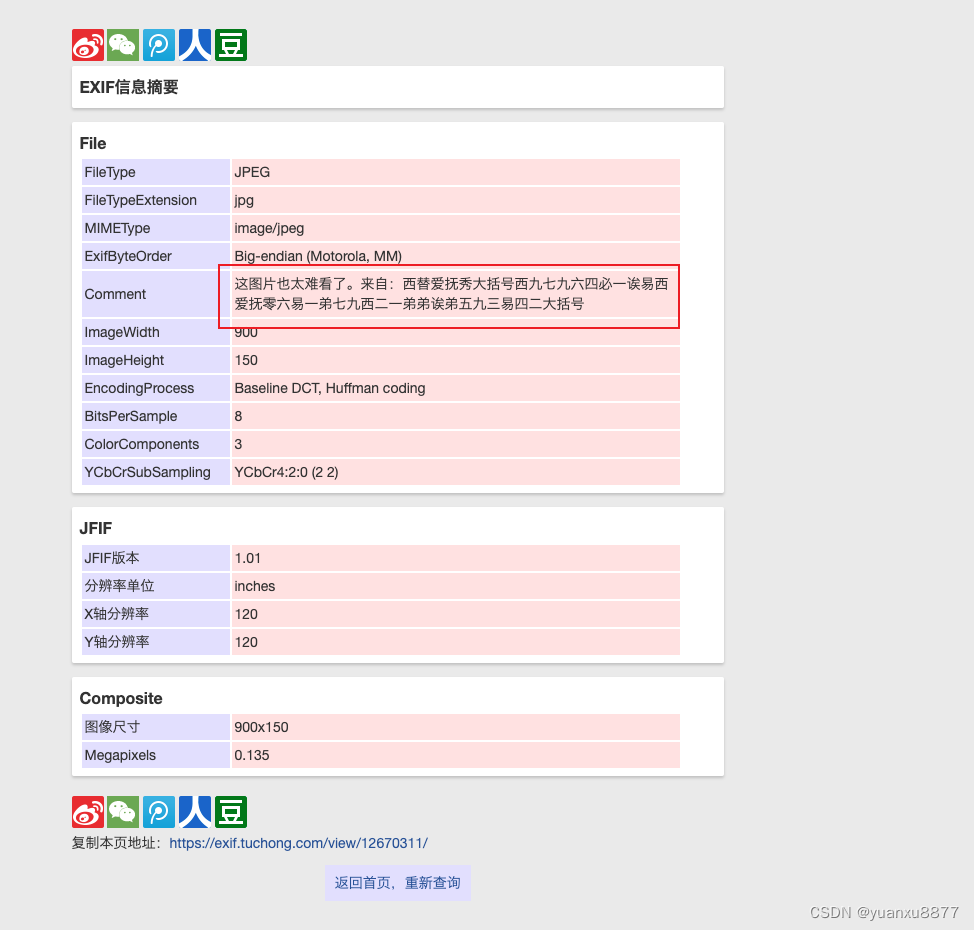Click the EXIF信息摘要 header
This screenshot has width=974, height=930.
pyautogui.click(x=128, y=87)
